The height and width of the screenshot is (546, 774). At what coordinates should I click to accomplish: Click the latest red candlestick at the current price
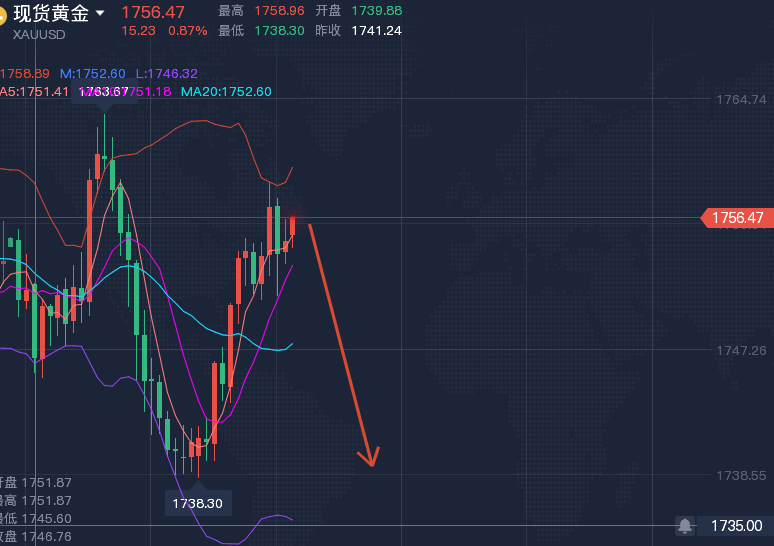(x=293, y=226)
